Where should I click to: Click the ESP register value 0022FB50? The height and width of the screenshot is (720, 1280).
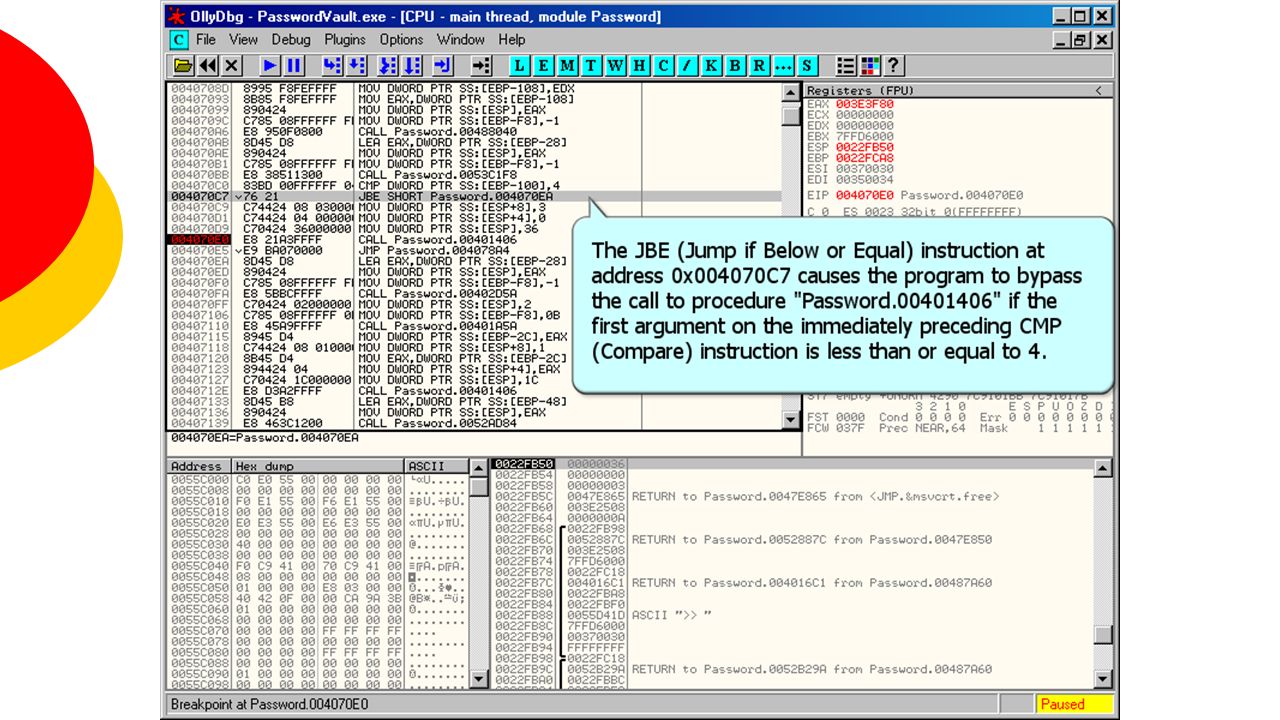864,147
